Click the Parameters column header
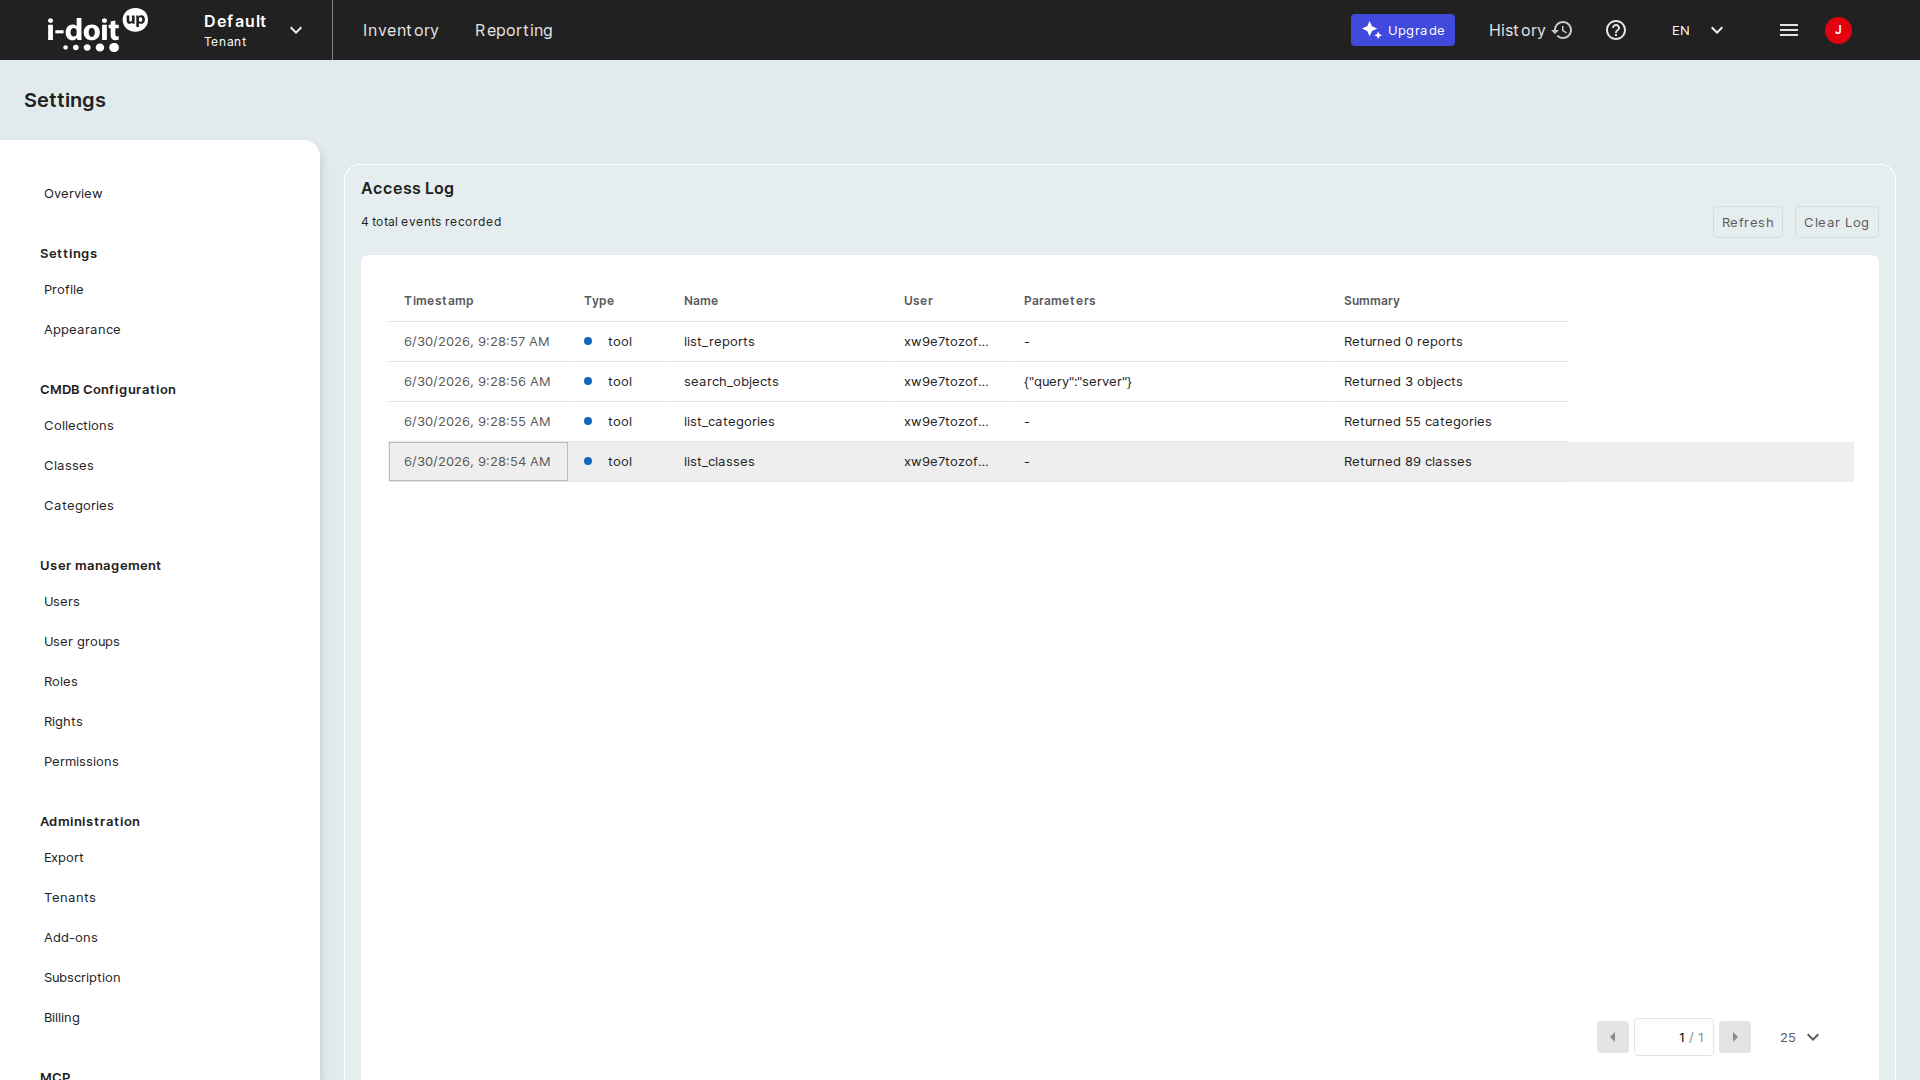Screen dimensions: 1920x1080 coord(1060,300)
